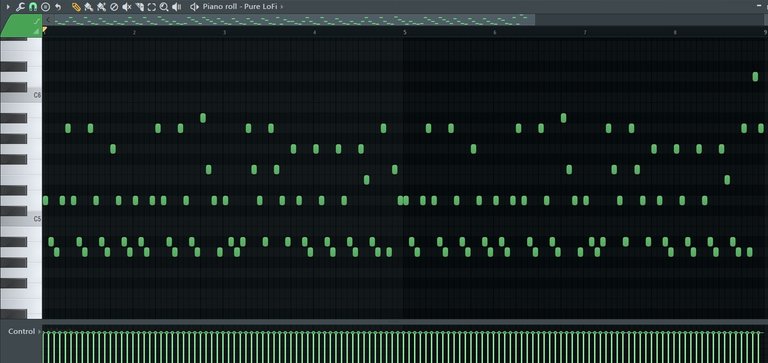Open the stamp tool options
Image resolution: width=768 pixels, height=363 pixels.
tap(45, 7)
